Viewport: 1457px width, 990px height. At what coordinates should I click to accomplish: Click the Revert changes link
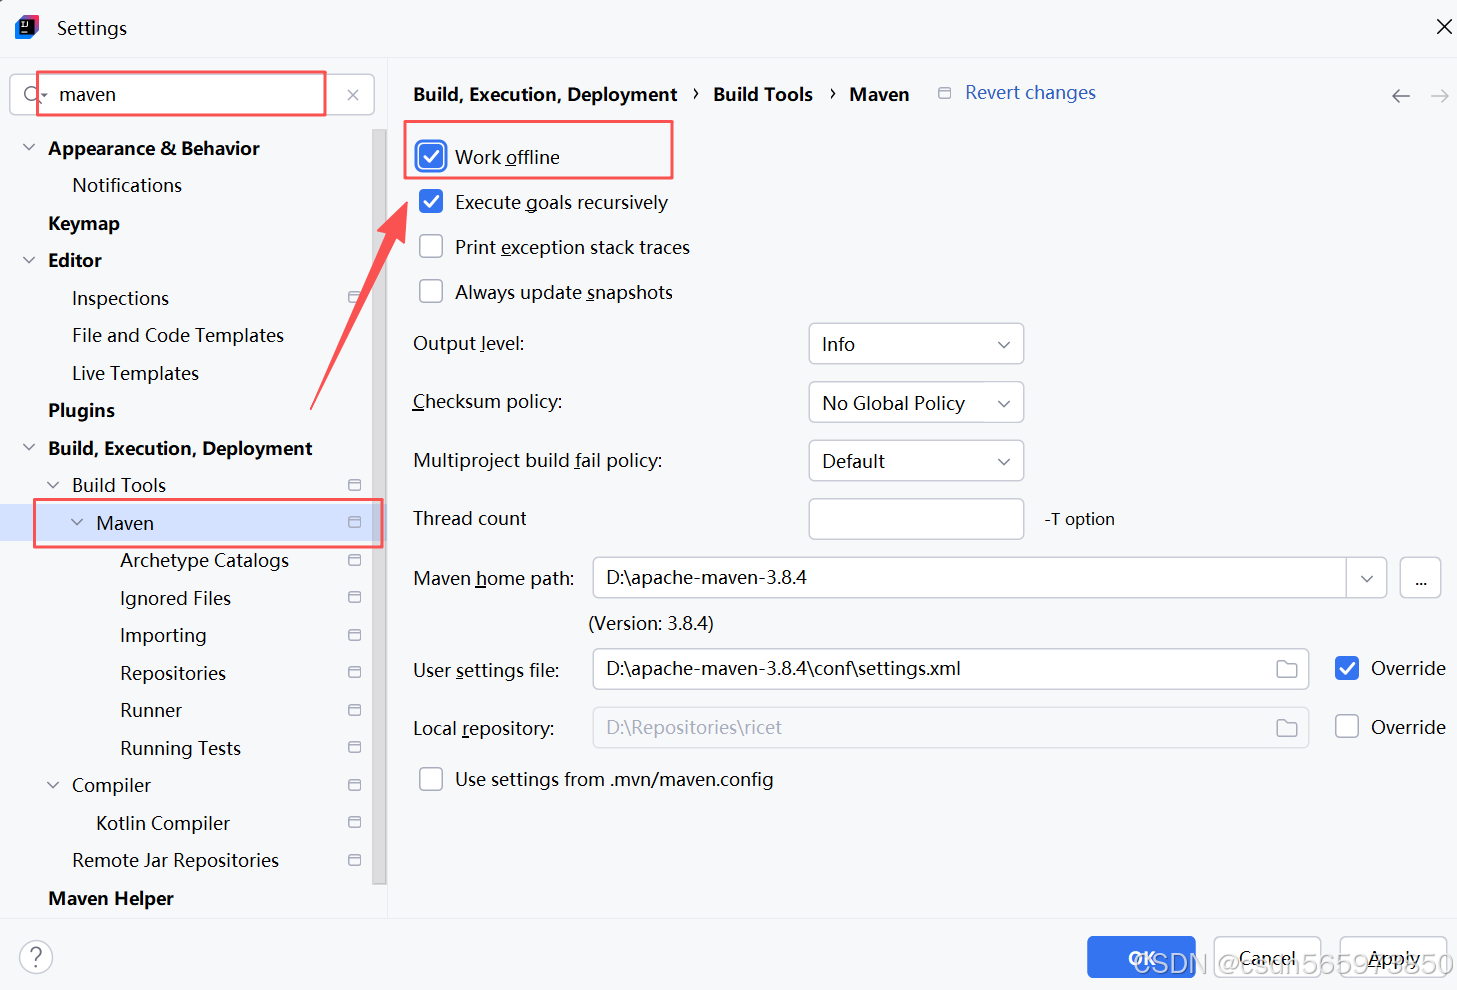1030,93
